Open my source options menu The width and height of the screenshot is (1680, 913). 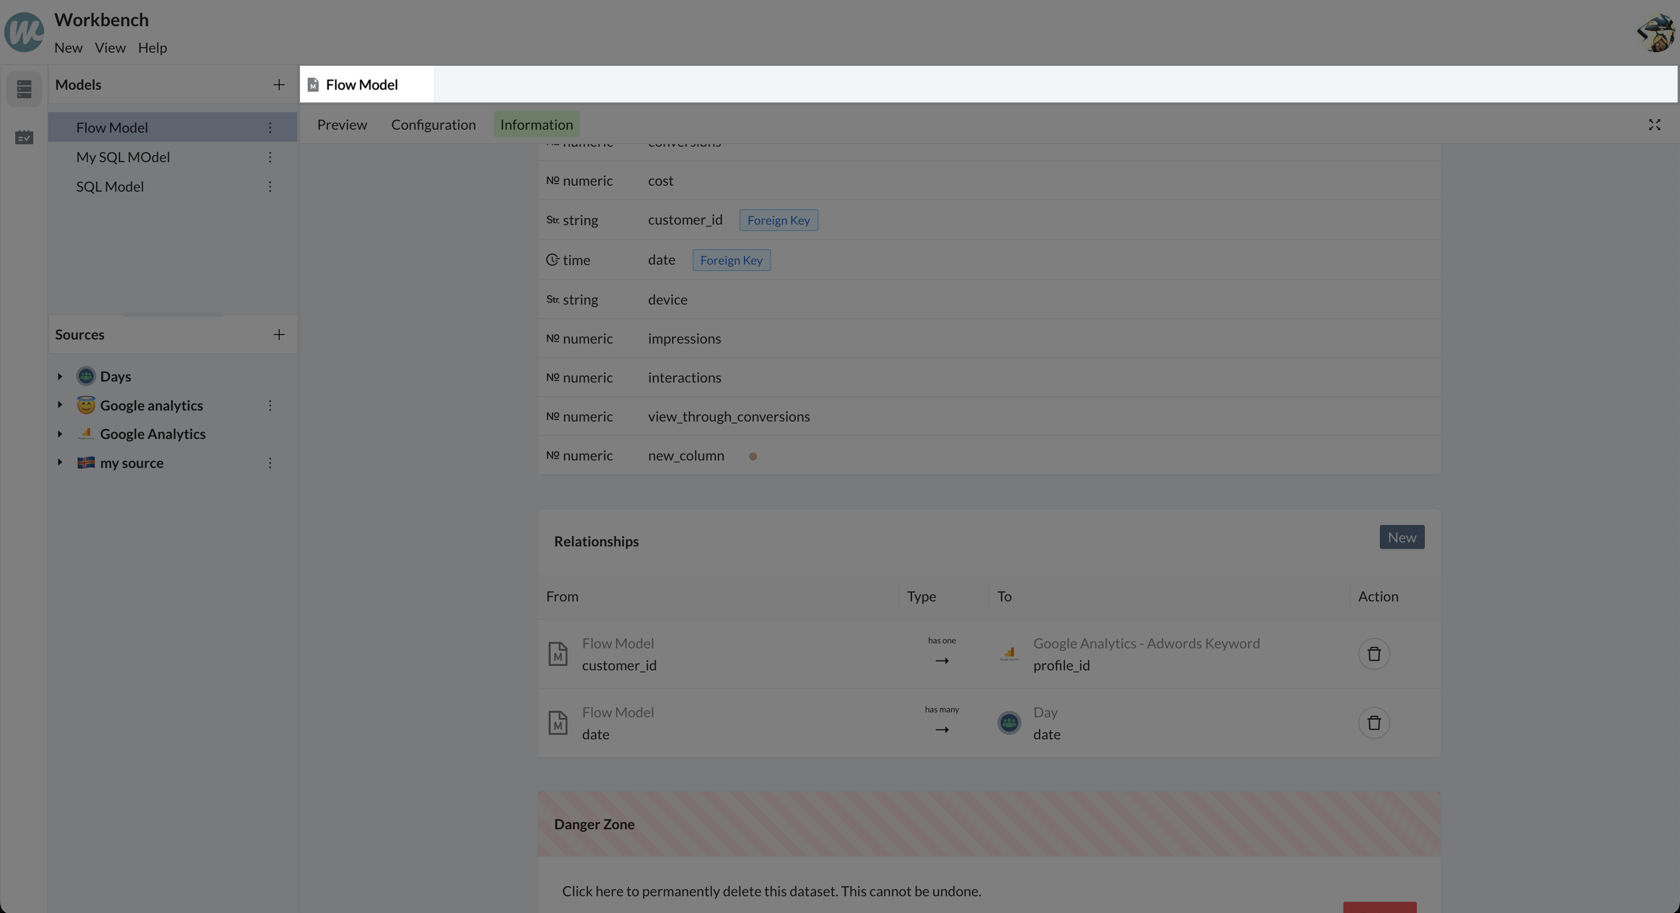click(x=270, y=463)
